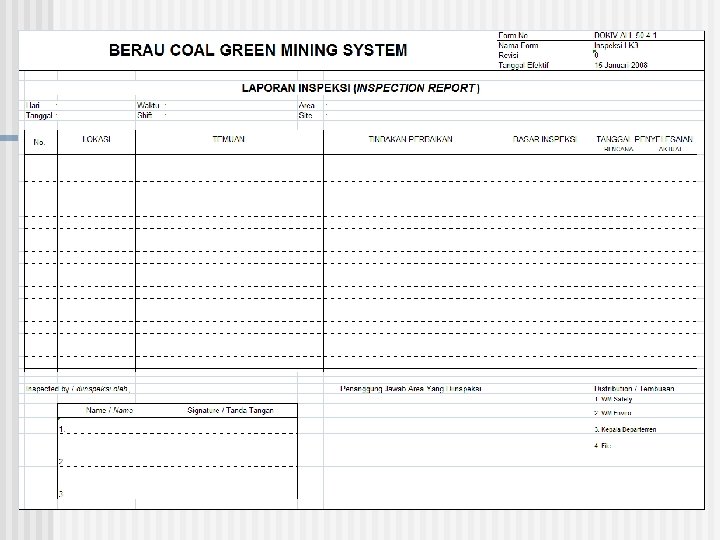
Task: Click 'Penanggung Jawab Area Yang Diinspeksi' label
Action: tap(411, 389)
